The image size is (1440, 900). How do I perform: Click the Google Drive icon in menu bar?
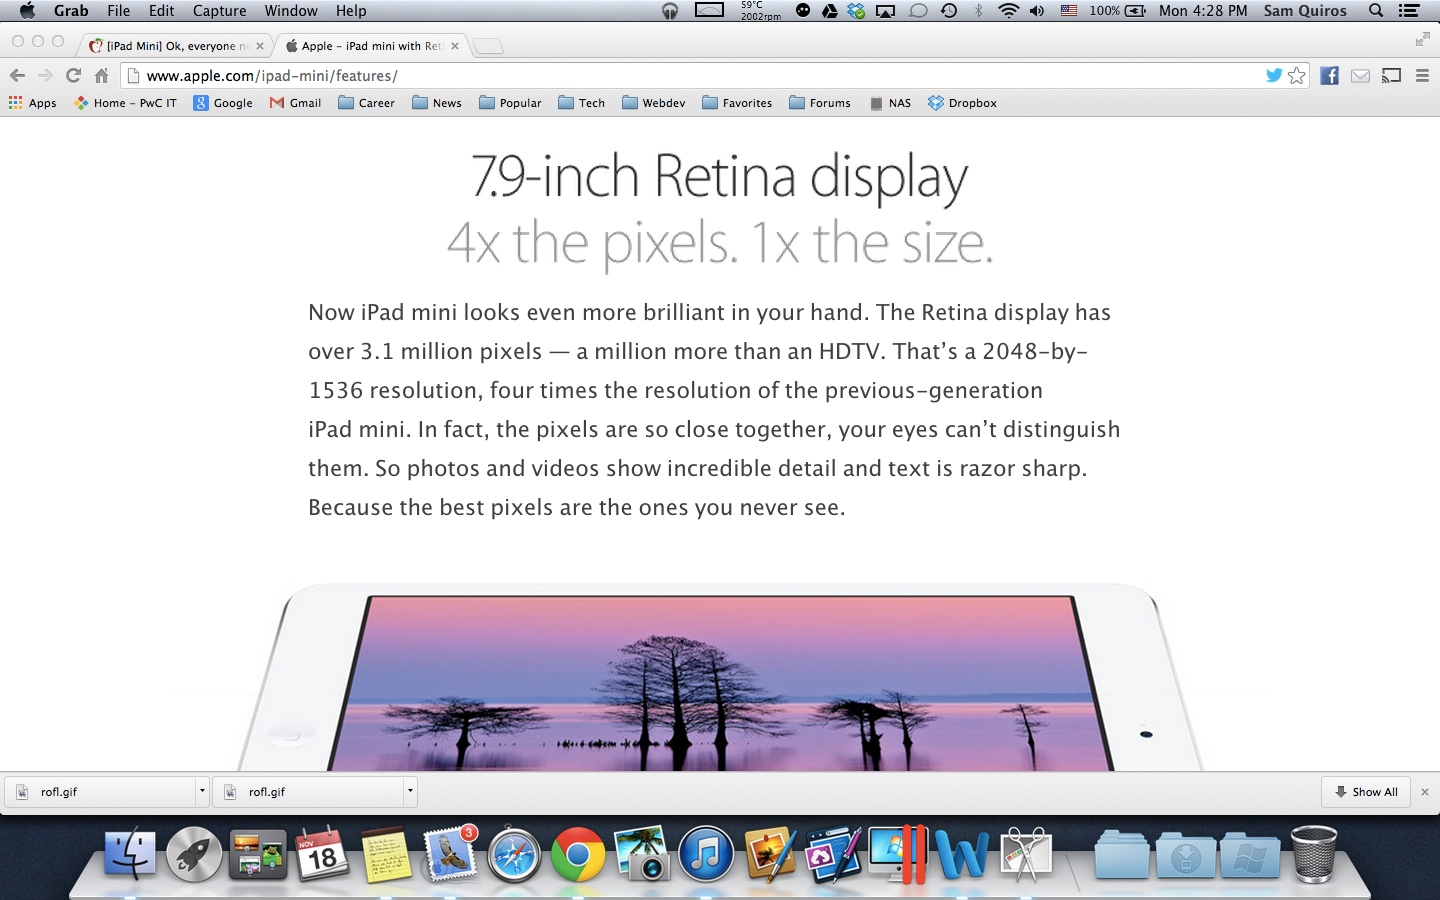pyautogui.click(x=829, y=11)
